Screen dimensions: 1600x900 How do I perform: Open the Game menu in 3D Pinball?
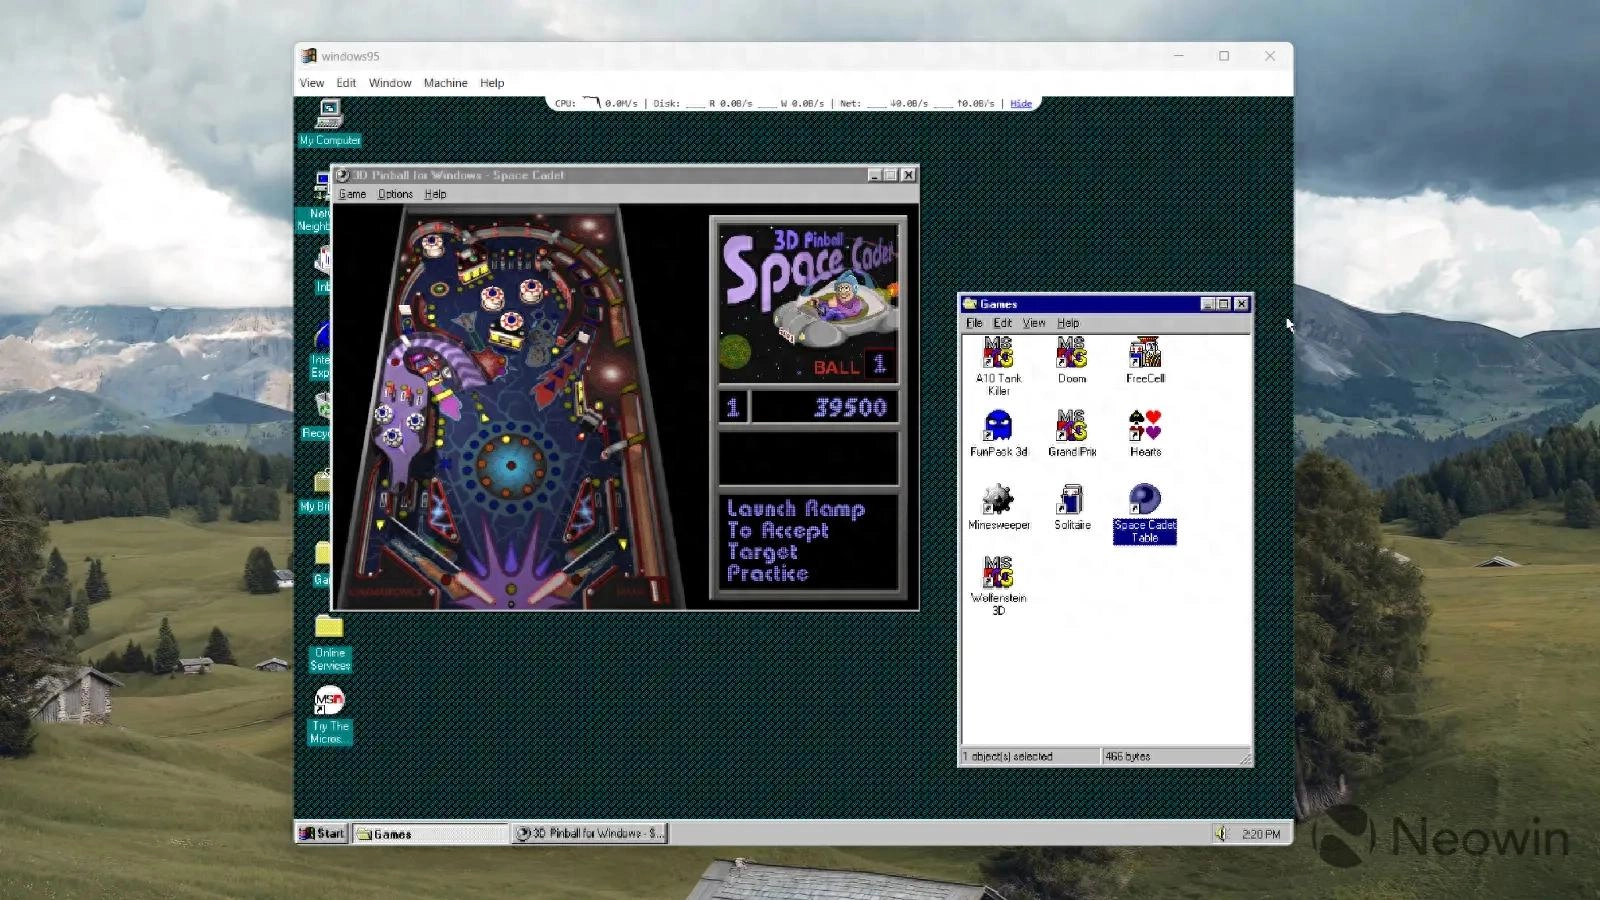[352, 193]
